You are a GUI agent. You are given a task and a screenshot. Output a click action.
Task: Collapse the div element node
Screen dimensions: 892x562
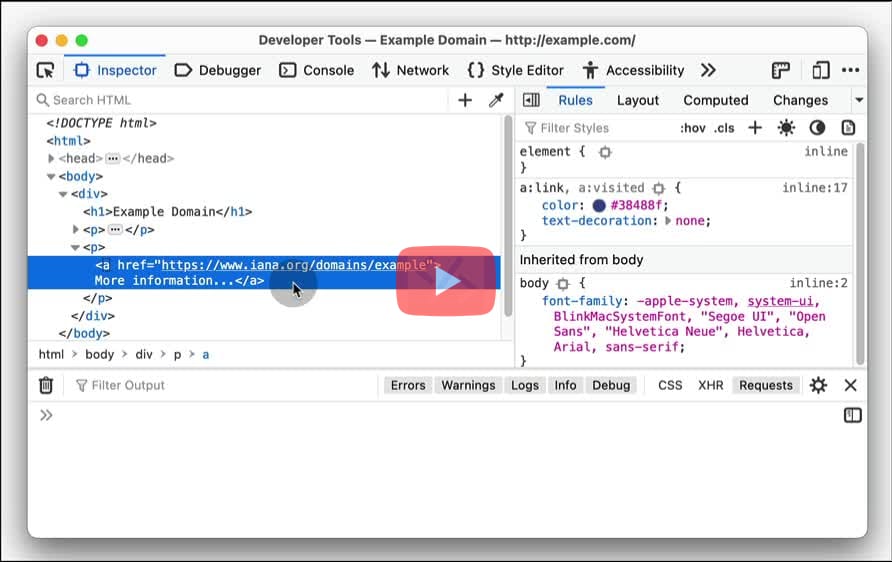coord(63,194)
